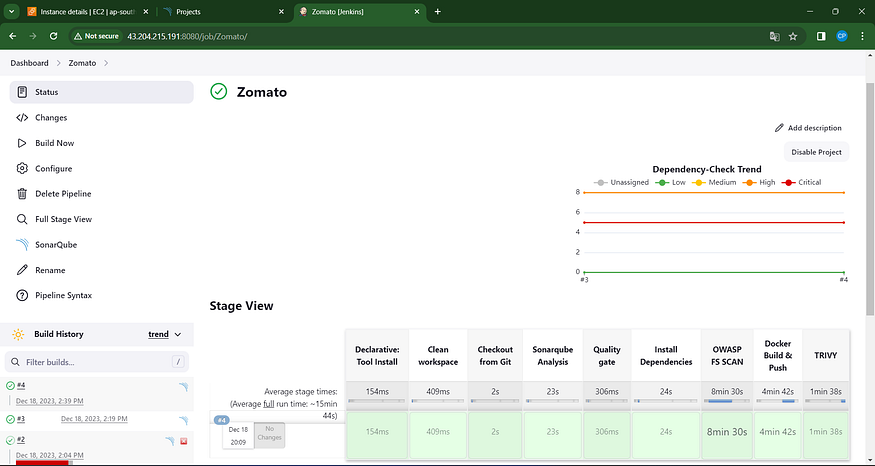The image size is (875, 466).
Task: Click the Changes code icon
Action: point(22,118)
